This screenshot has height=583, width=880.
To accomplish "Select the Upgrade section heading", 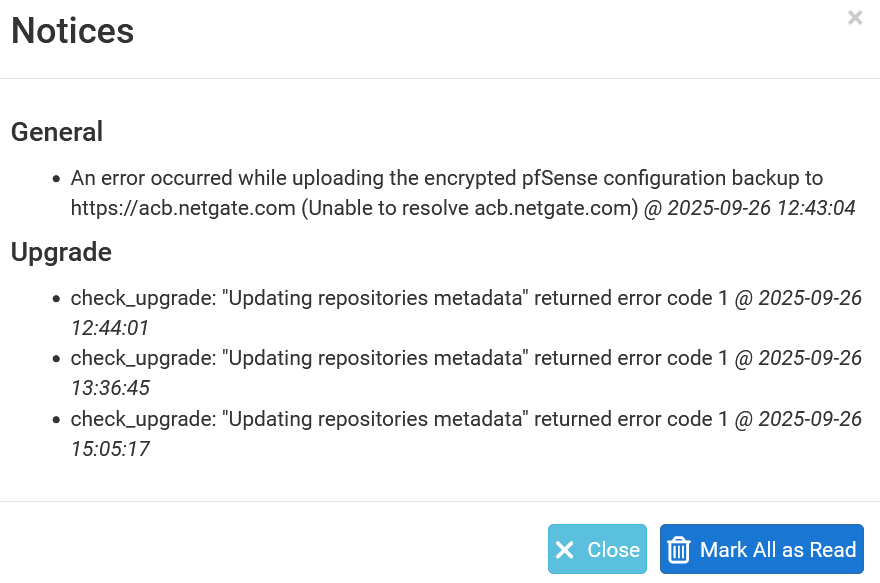I will (61, 252).
